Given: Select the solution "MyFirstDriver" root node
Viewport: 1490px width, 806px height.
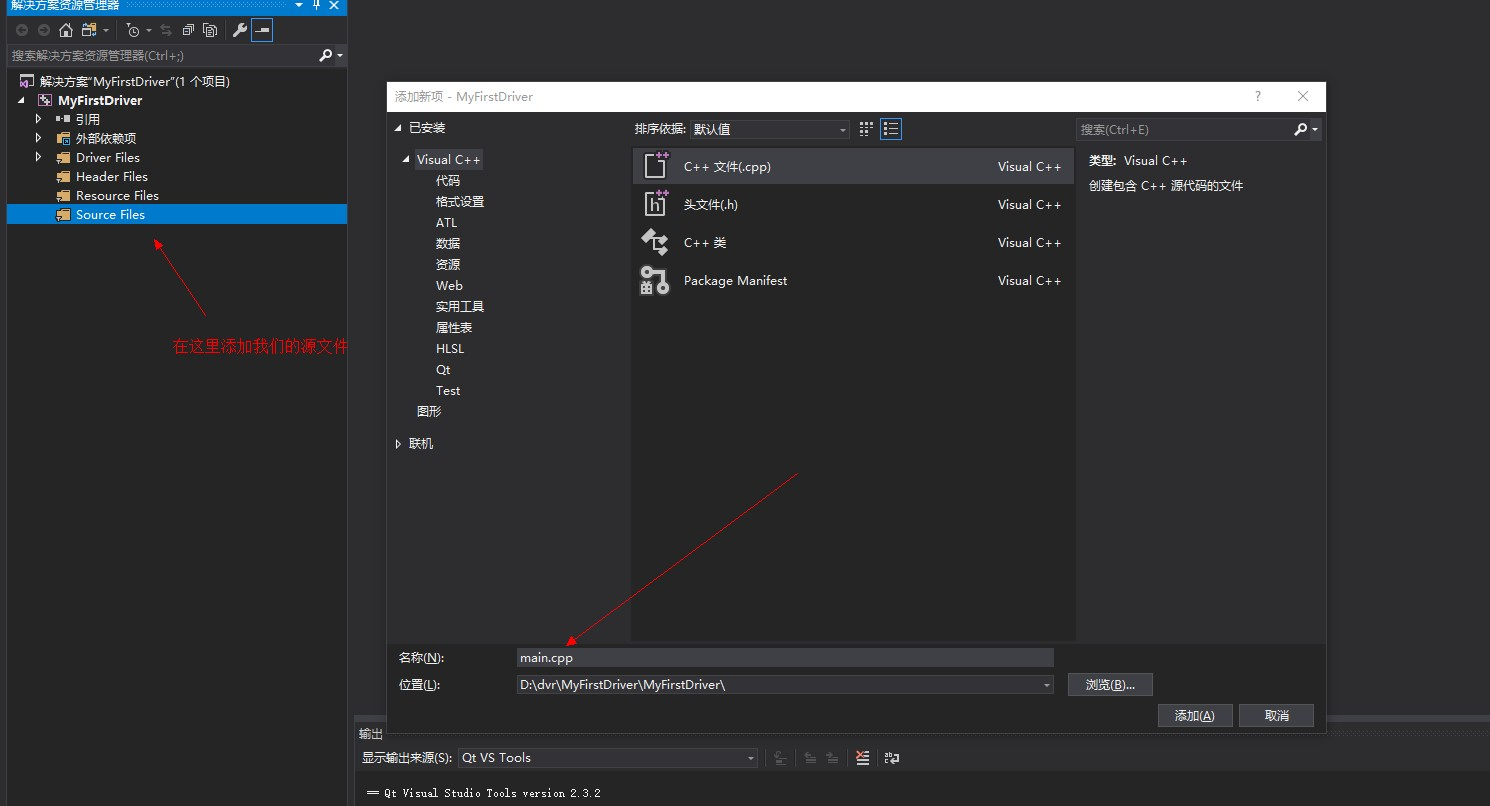Looking at the screenshot, I should tap(134, 81).
